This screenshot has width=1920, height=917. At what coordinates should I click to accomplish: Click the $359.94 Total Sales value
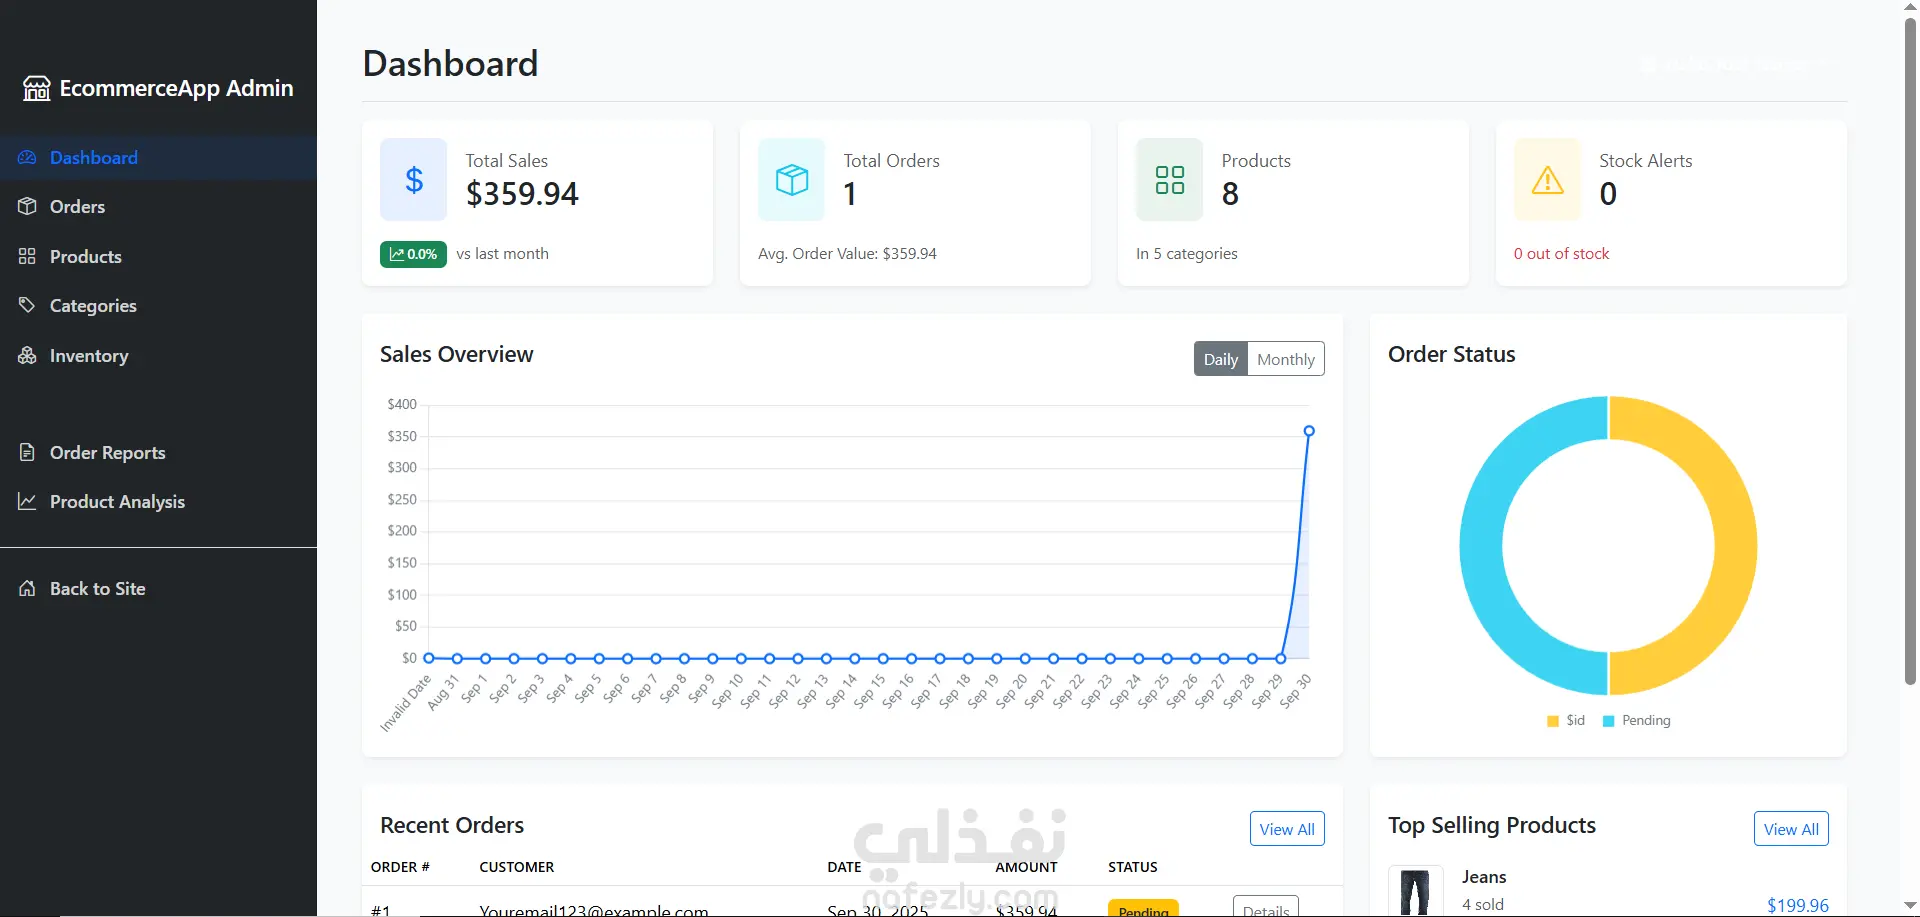522,193
